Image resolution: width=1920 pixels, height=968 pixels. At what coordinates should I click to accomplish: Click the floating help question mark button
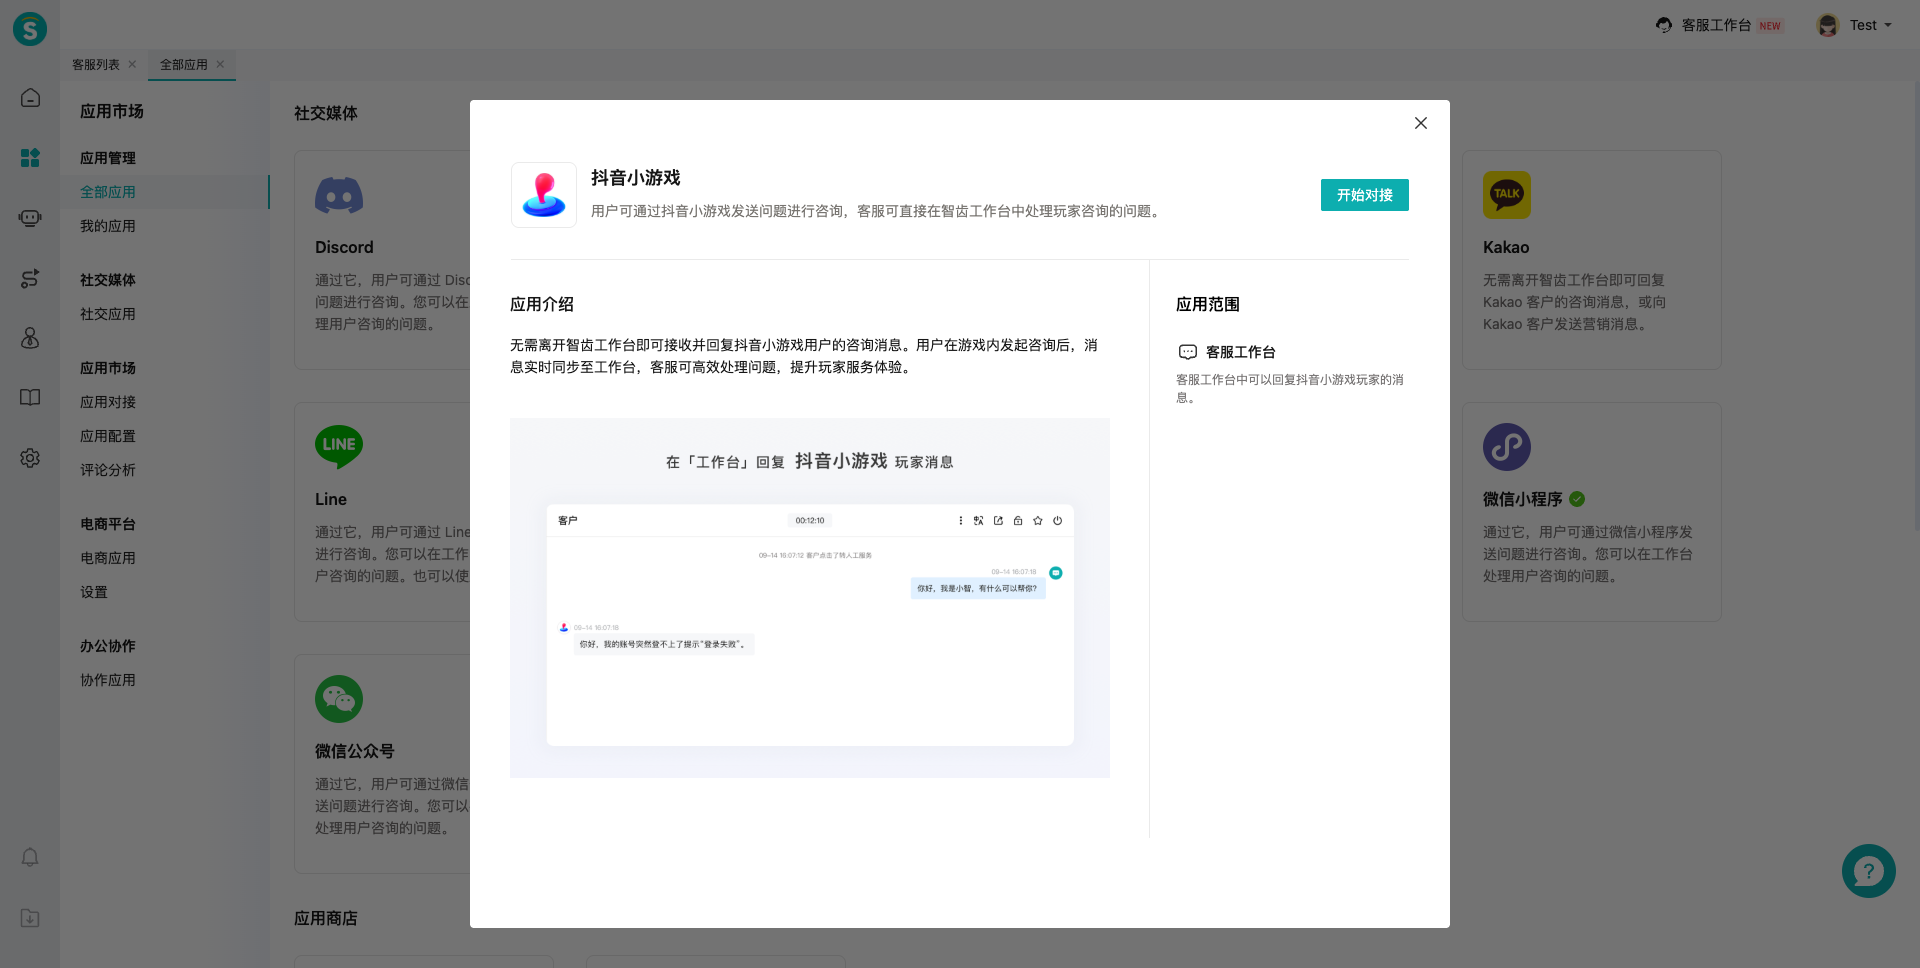click(x=1868, y=871)
